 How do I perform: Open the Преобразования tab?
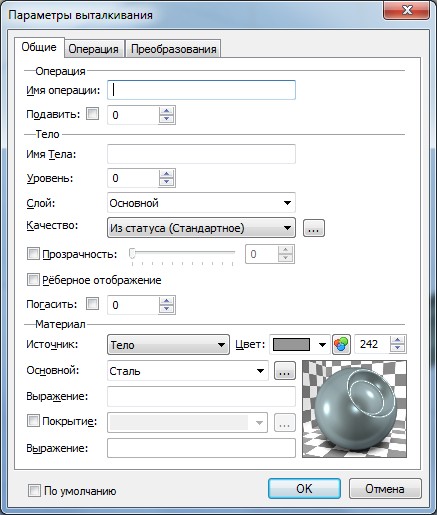174,49
